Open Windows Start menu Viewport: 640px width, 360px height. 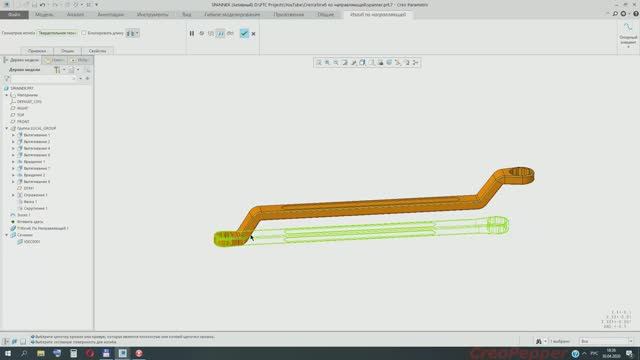[8, 353]
